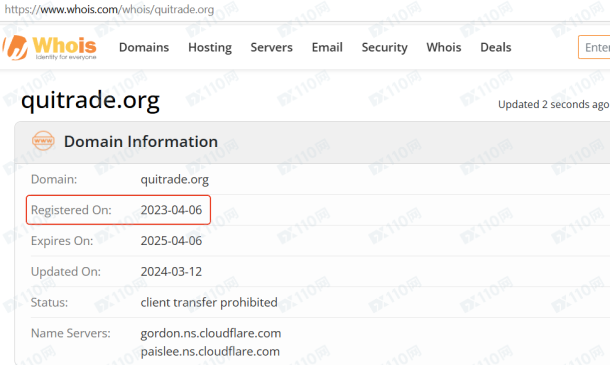The height and width of the screenshot is (365, 610).
Task: Open the Servers menu
Action: click(272, 47)
